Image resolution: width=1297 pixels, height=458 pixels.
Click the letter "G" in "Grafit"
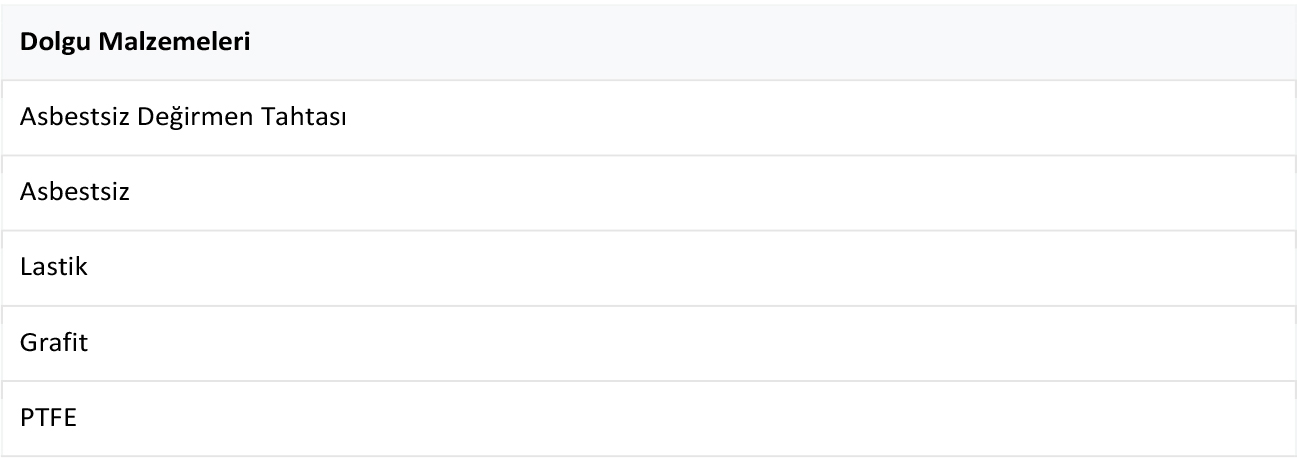point(27,343)
